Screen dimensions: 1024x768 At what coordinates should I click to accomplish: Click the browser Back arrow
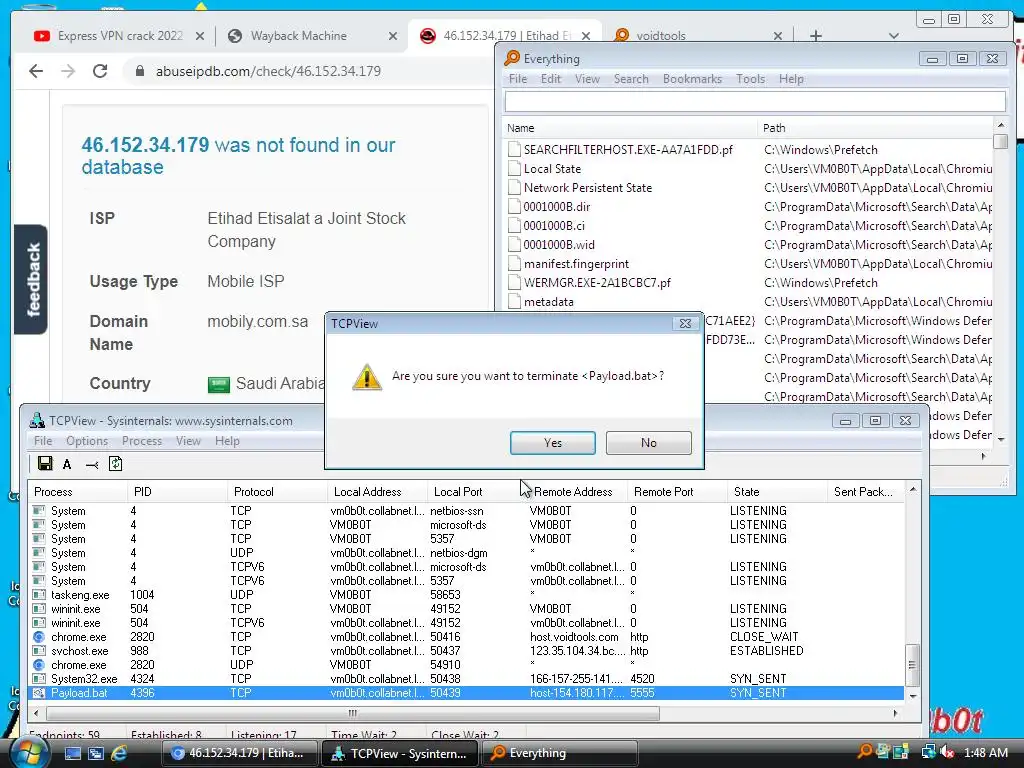point(36,71)
